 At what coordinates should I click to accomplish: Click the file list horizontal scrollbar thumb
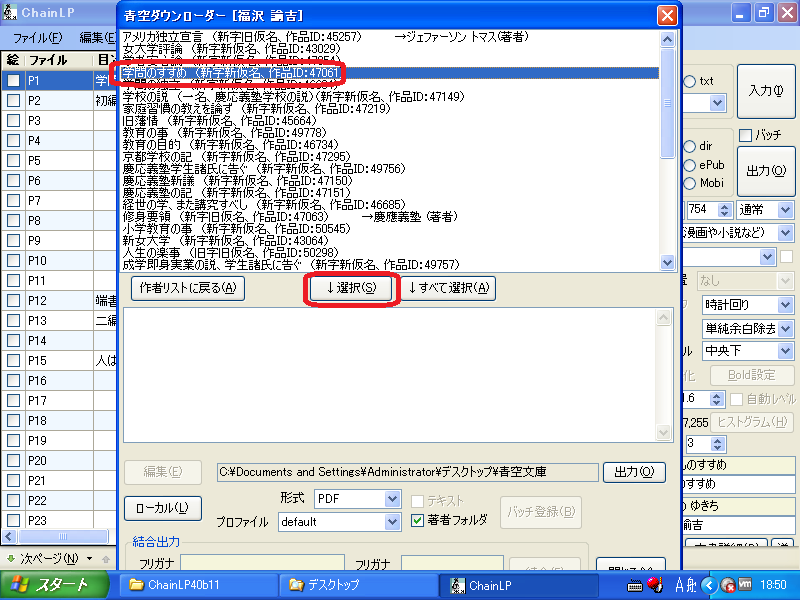pyautogui.click(x=63, y=536)
